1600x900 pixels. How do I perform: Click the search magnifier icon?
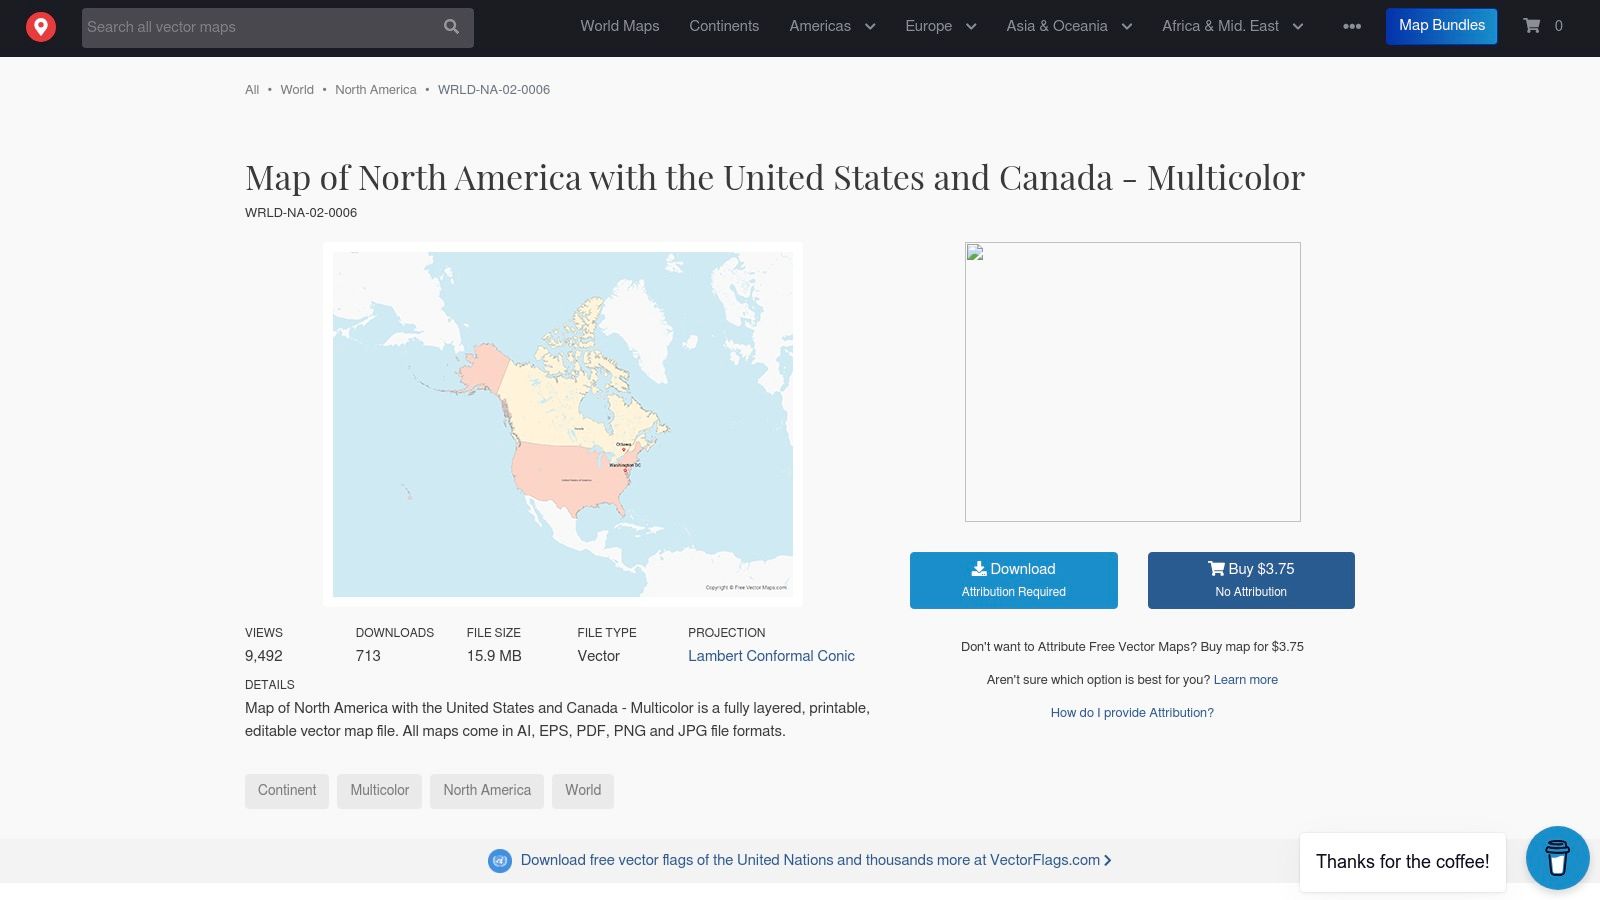[451, 27]
